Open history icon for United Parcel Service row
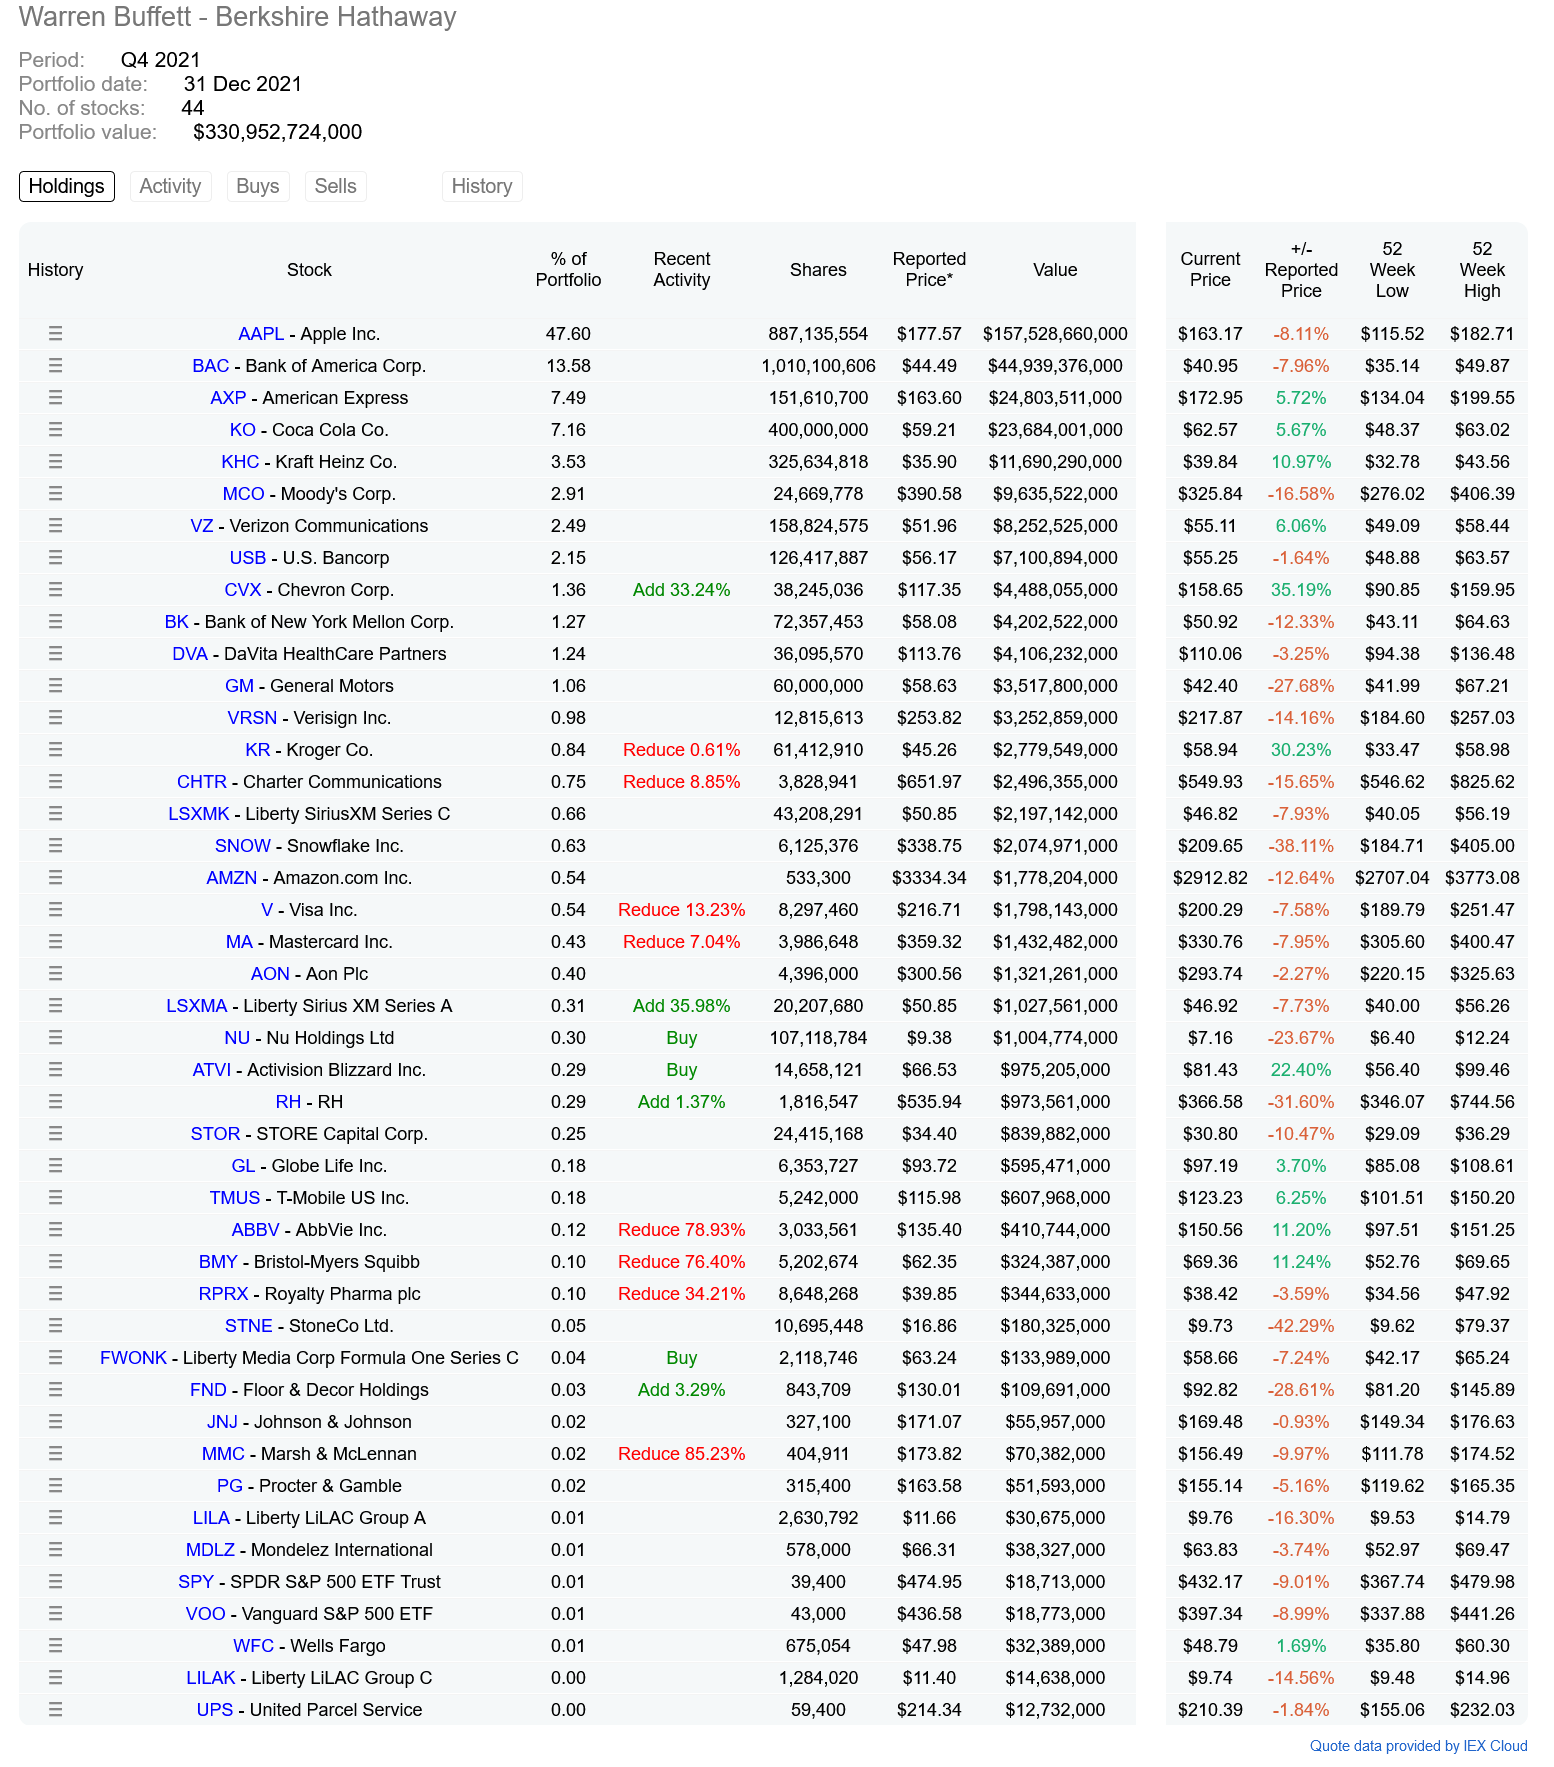Screen dimensions: 1554x1767 coord(55,1710)
